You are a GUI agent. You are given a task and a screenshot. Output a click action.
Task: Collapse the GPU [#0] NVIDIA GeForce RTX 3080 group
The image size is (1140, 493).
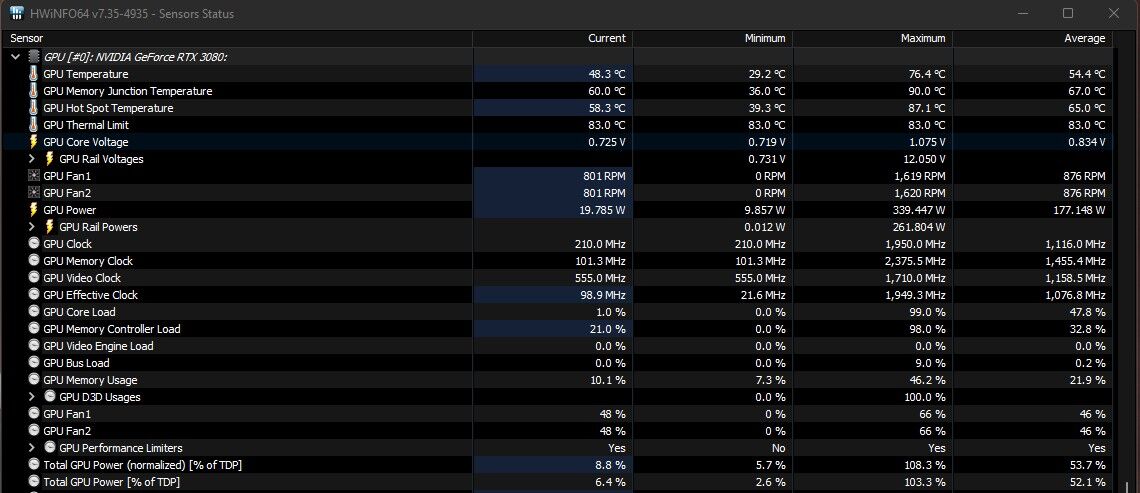(15, 57)
